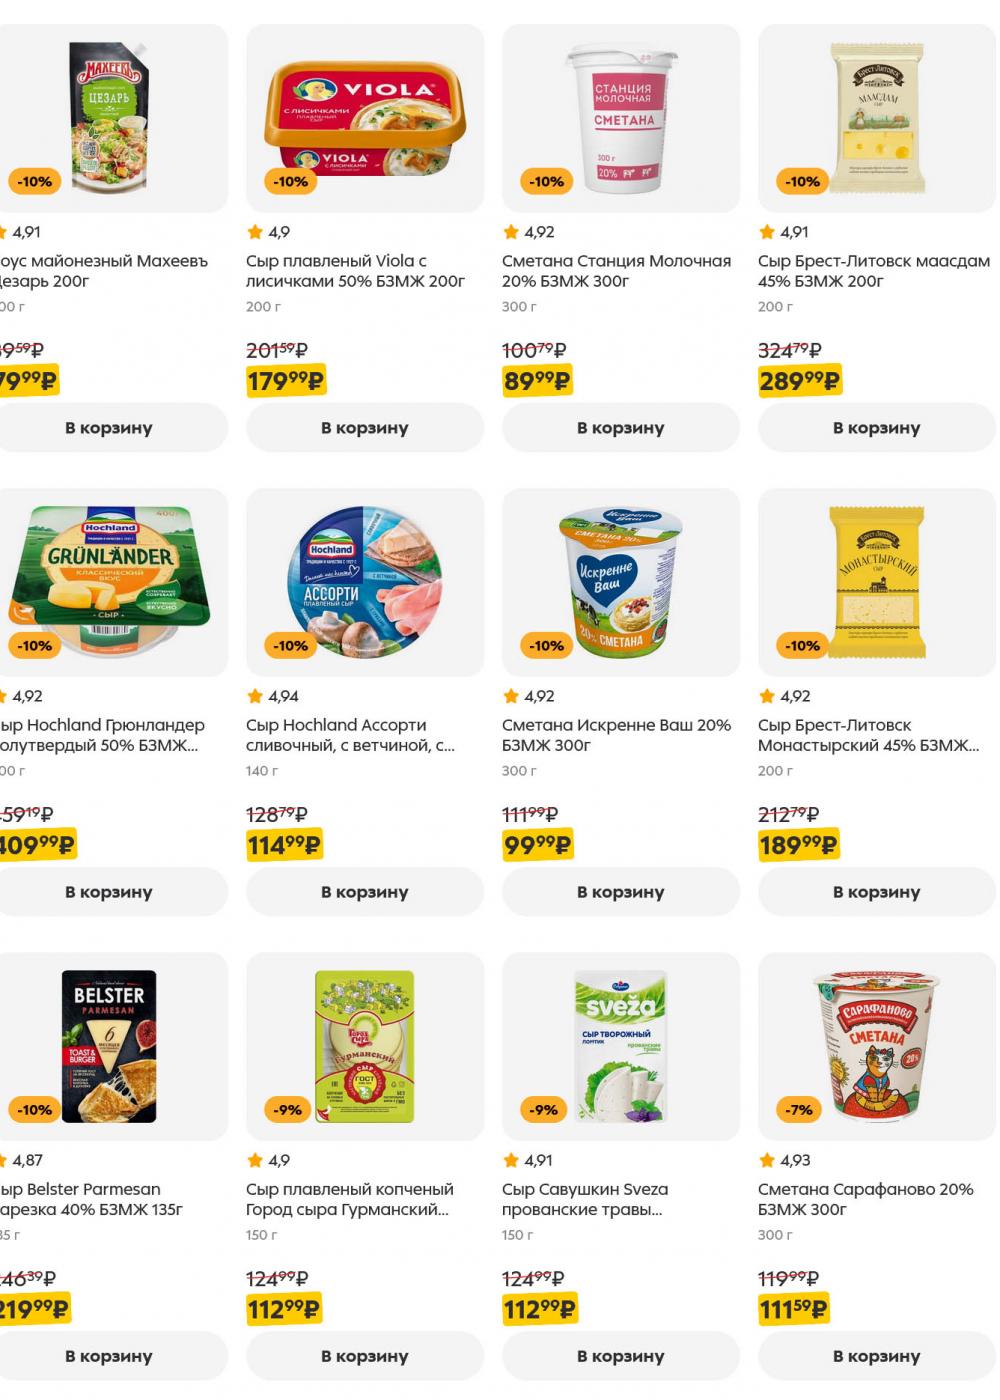Click the star rating 4,93 on Сарафаново
Screen dimensions: 1000x1400
[785, 1160]
